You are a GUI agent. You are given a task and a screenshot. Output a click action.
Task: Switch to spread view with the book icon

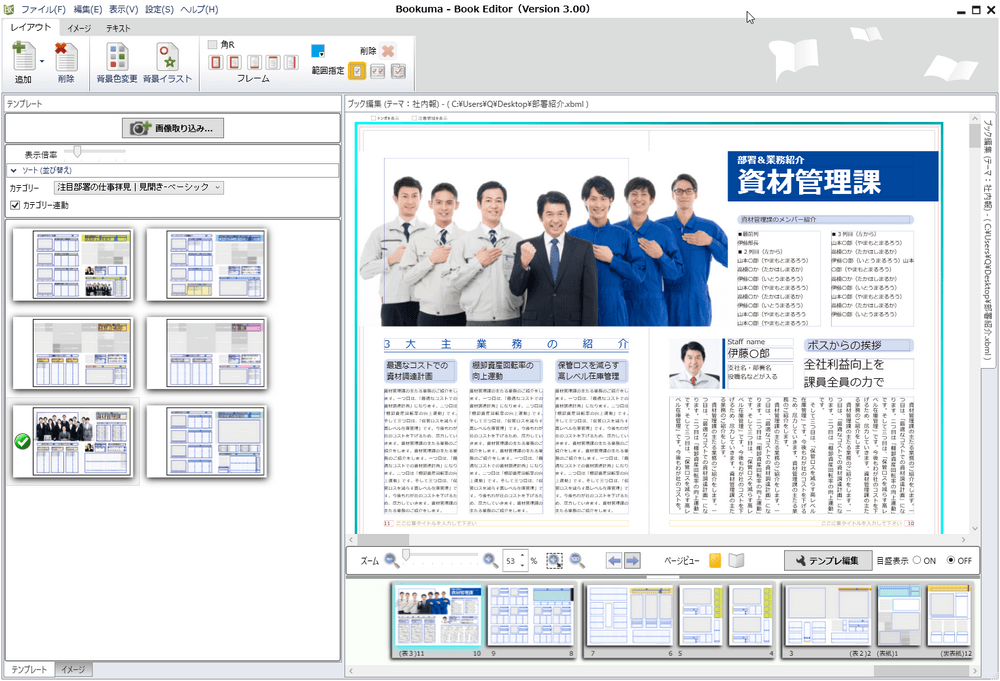(x=735, y=561)
